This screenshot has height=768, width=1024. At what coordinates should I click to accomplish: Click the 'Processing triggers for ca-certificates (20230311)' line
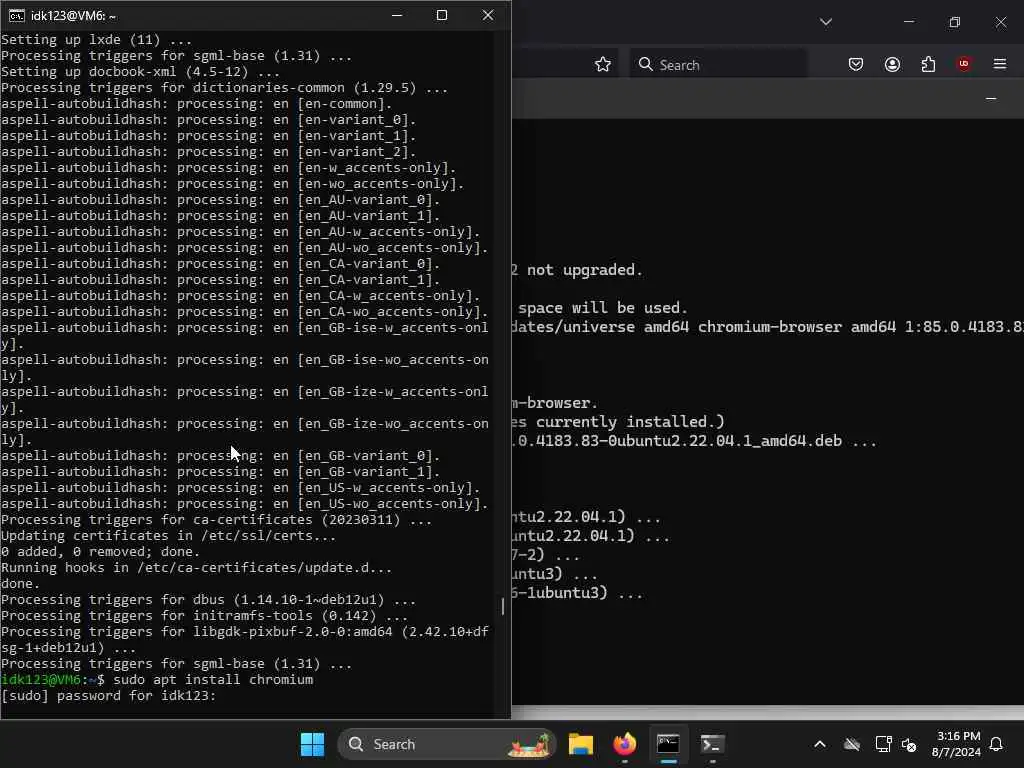click(217, 520)
